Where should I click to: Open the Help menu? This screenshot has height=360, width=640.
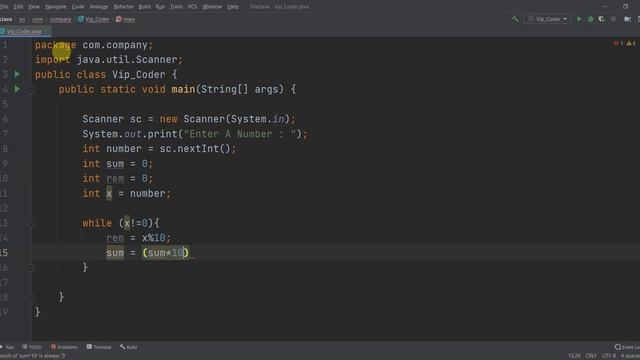233,7
